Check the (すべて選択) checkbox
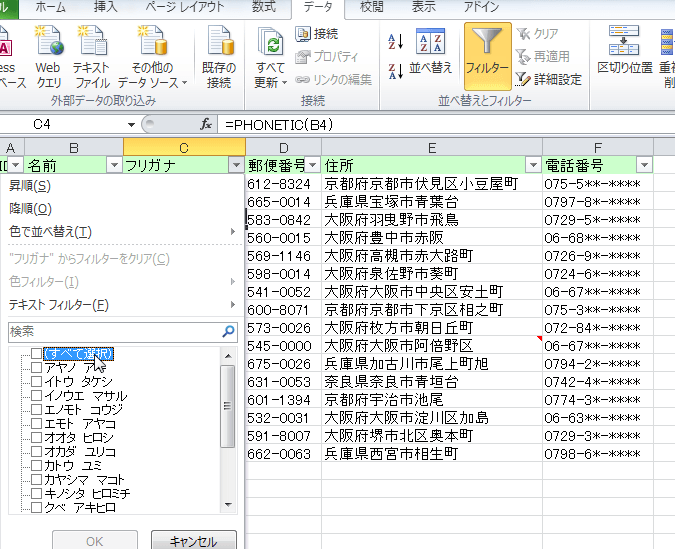 click(36, 354)
